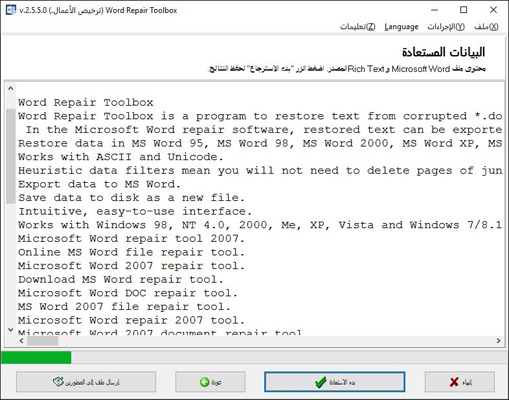This screenshot has height=400, width=509.
Task: Click the line 'Microsoft Word repair 2007 tool.'
Action: click(131, 320)
